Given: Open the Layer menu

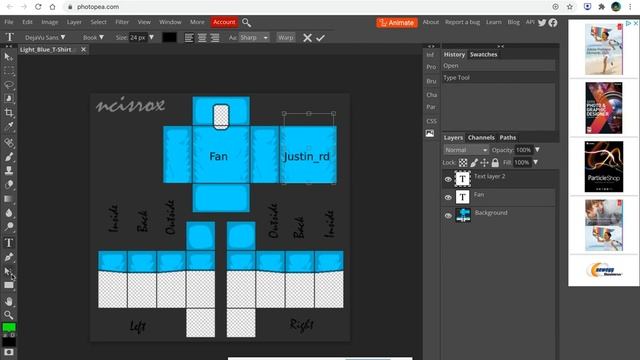Looking at the screenshot, I should pos(74,22).
